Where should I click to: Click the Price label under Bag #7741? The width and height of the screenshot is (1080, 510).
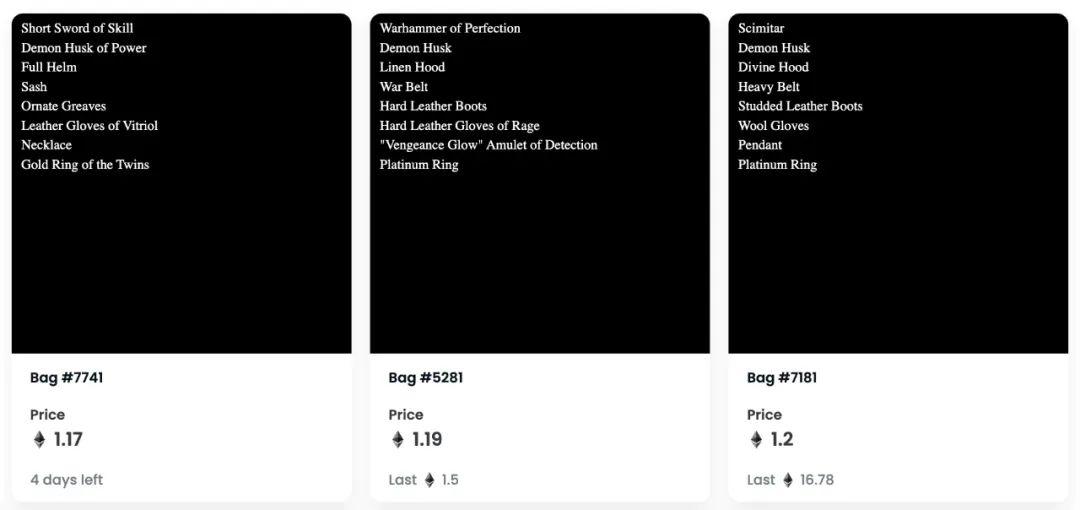click(x=47, y=414)
